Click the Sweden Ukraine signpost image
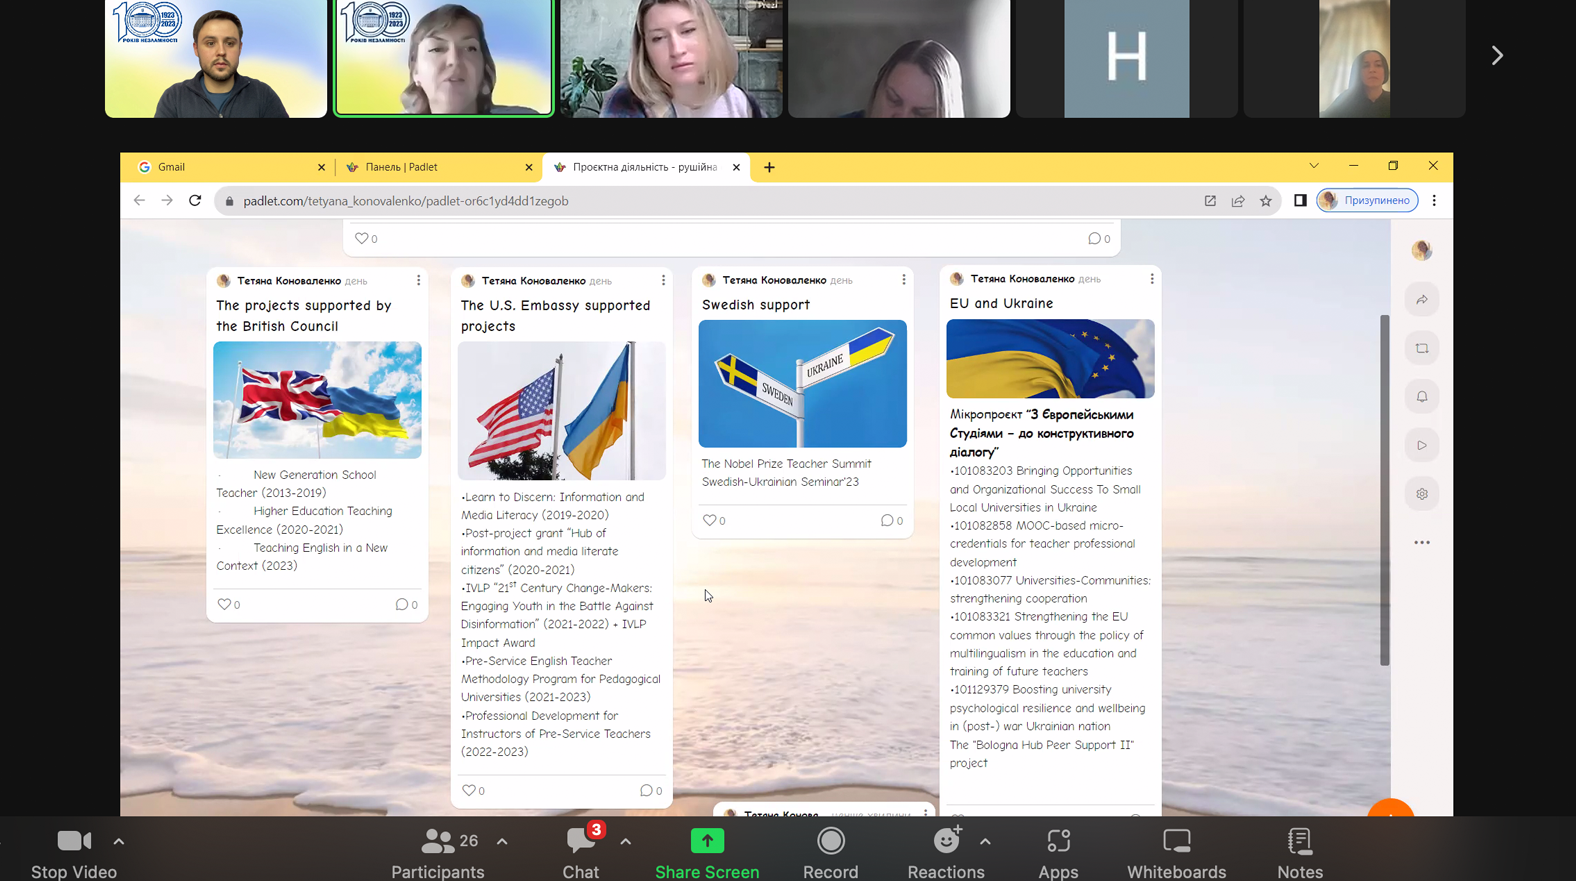1576x881 pixels. 802,384
